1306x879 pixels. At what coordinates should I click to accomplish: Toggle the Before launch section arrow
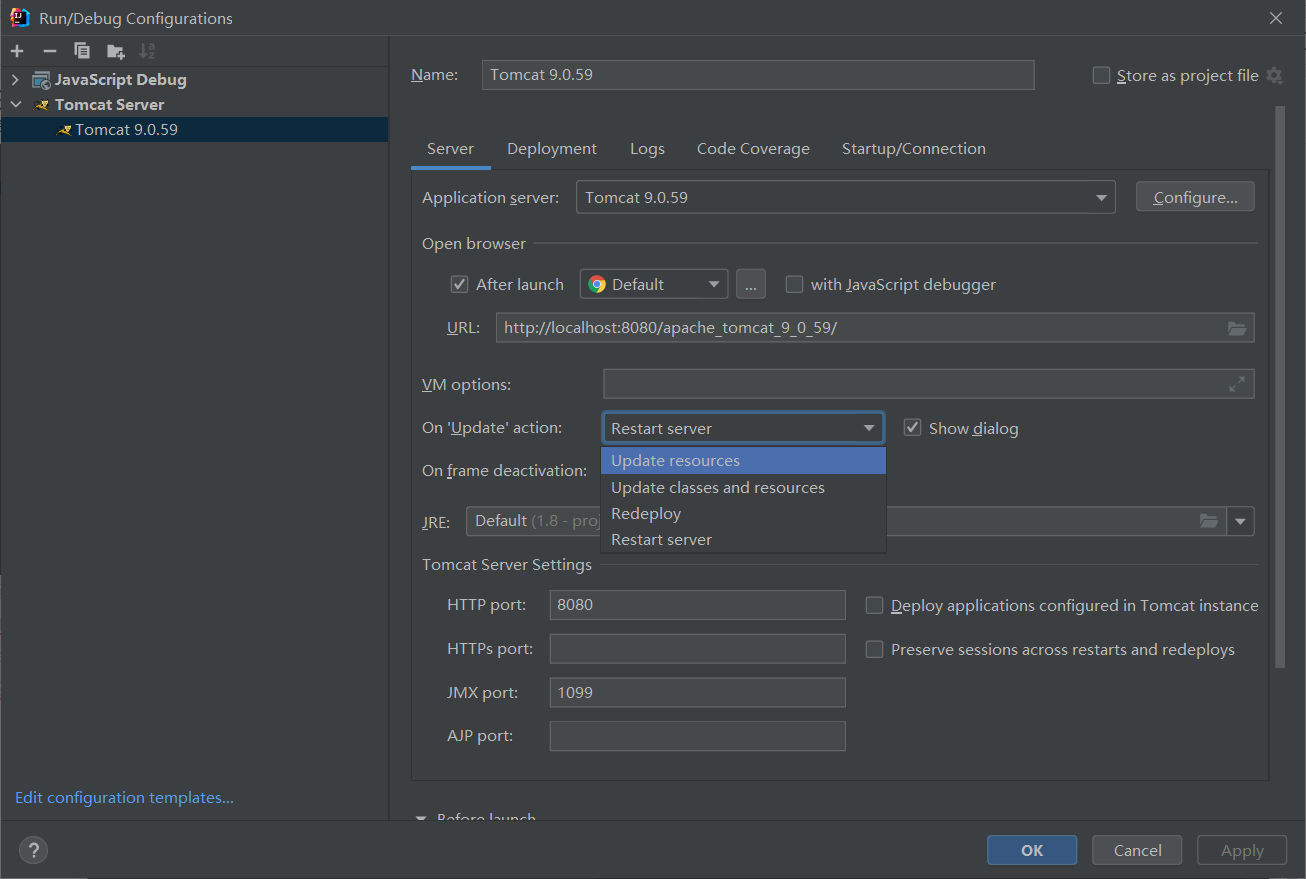point(421,818)
